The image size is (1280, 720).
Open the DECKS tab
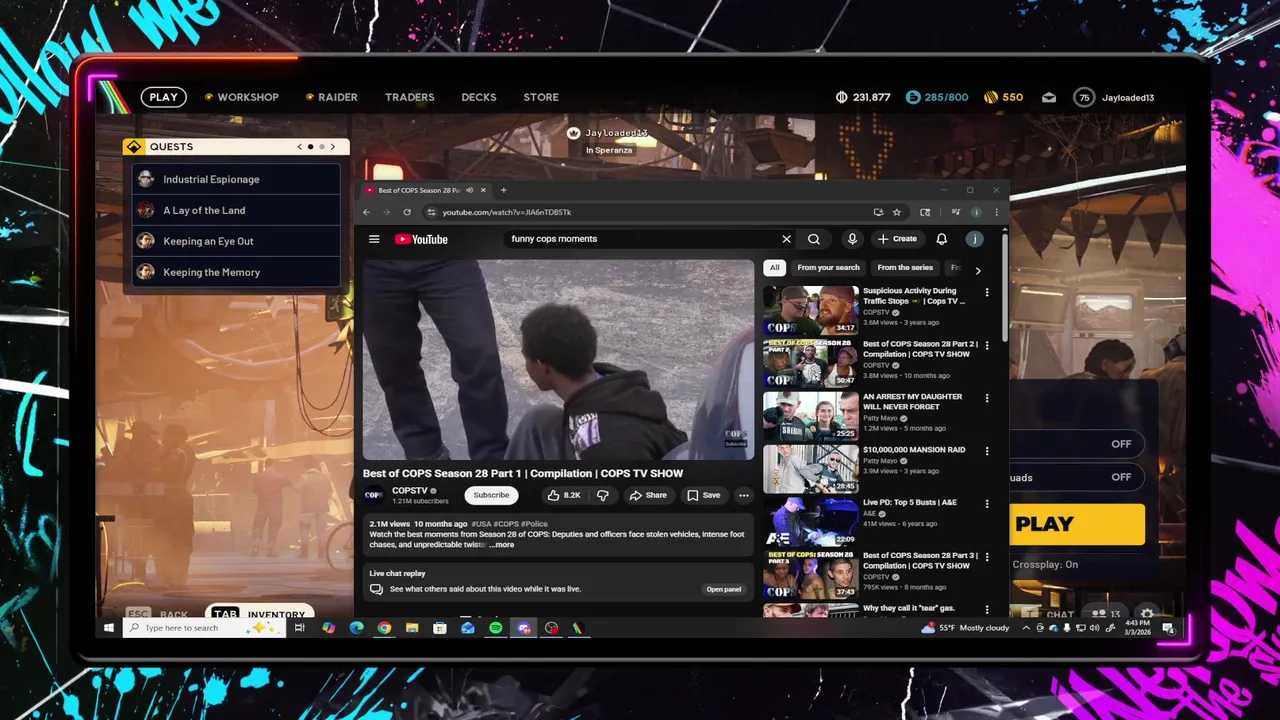pyautogui.click(x=479, y=97)
